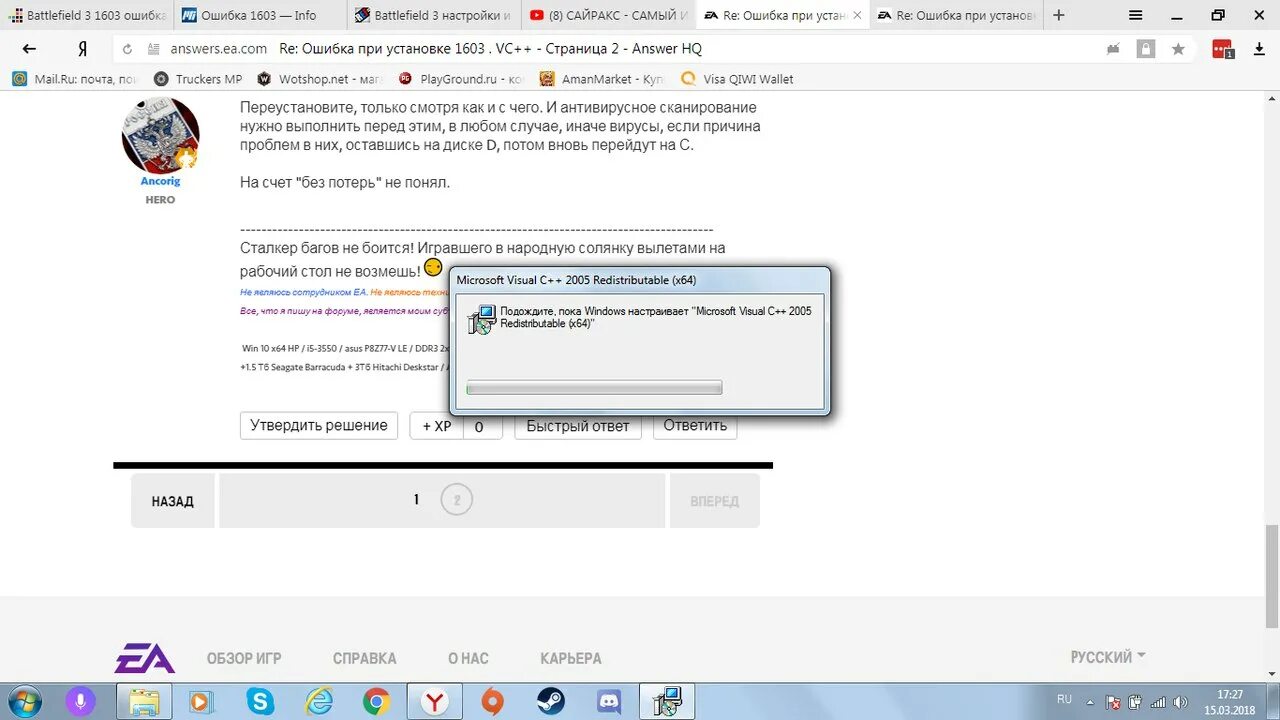The width and height of the screenshot is (1280, 720).
Task: Launch the purple voice assistant microphone
Action: (80, 701)
